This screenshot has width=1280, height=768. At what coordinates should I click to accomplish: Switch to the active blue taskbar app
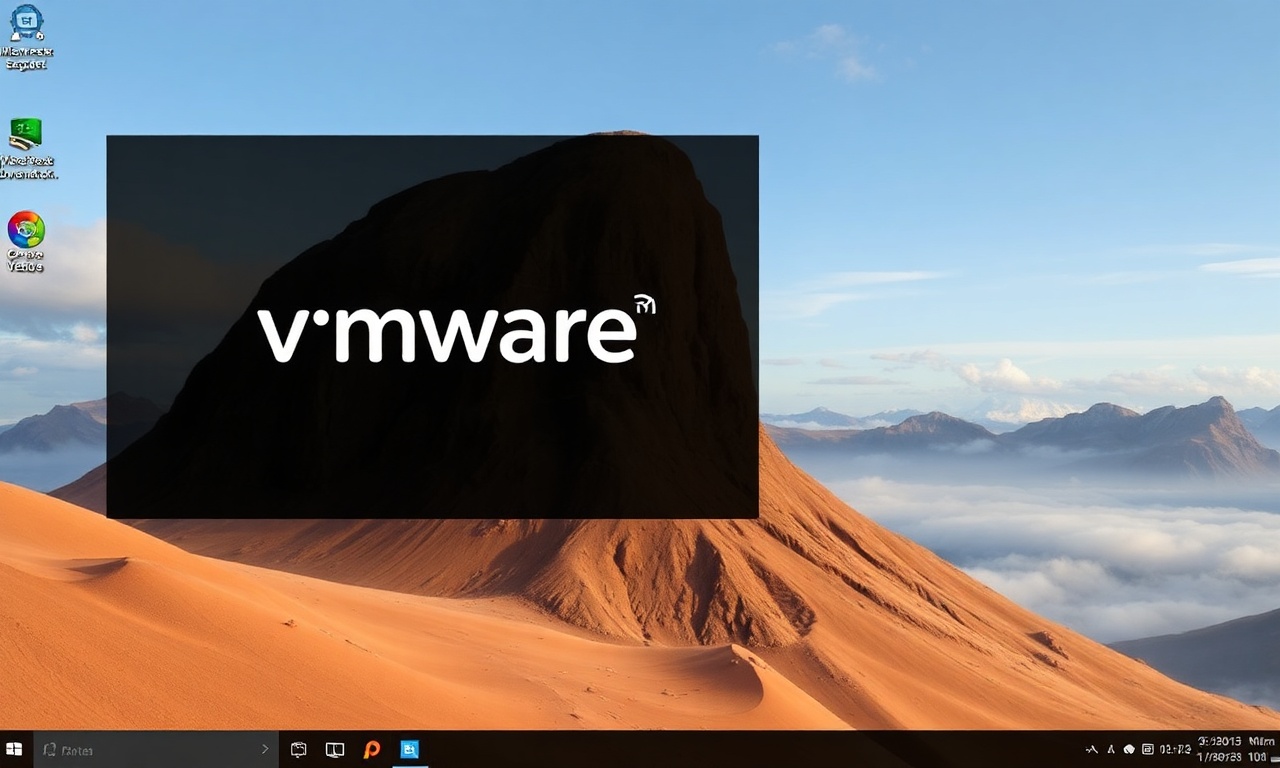click(409, 749)
